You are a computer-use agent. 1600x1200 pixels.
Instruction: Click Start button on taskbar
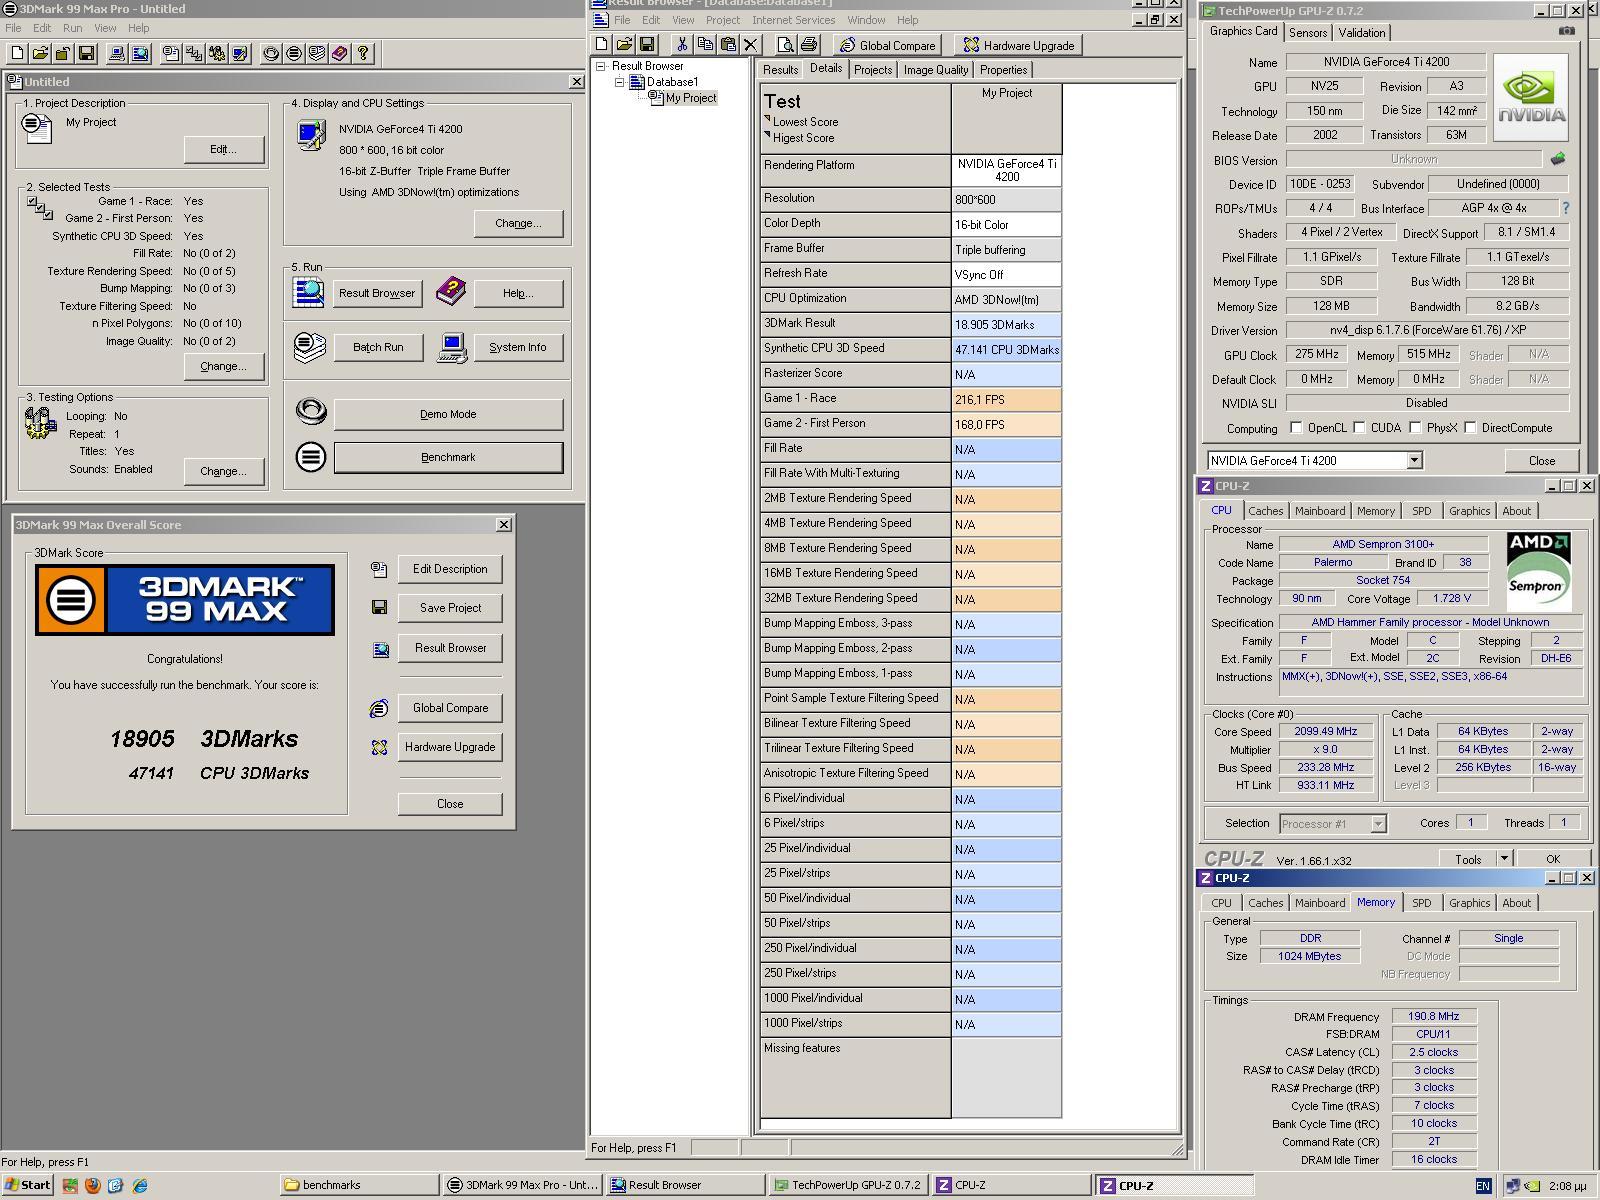28,1185
